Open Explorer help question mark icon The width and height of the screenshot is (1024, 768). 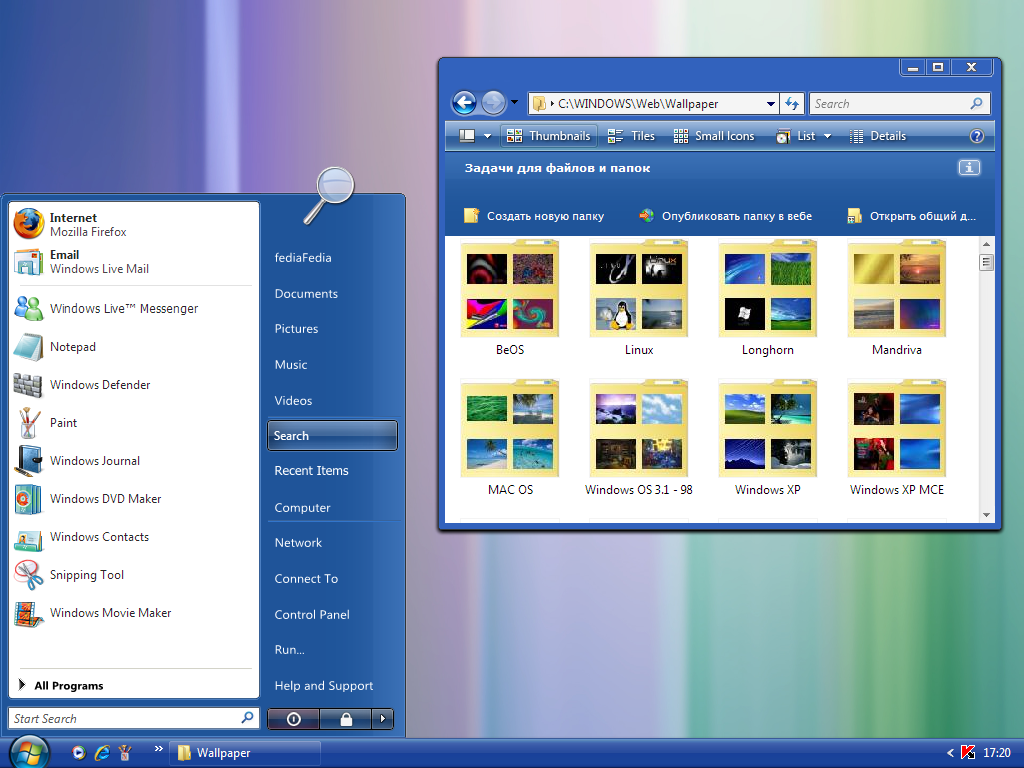pos(976,136)
